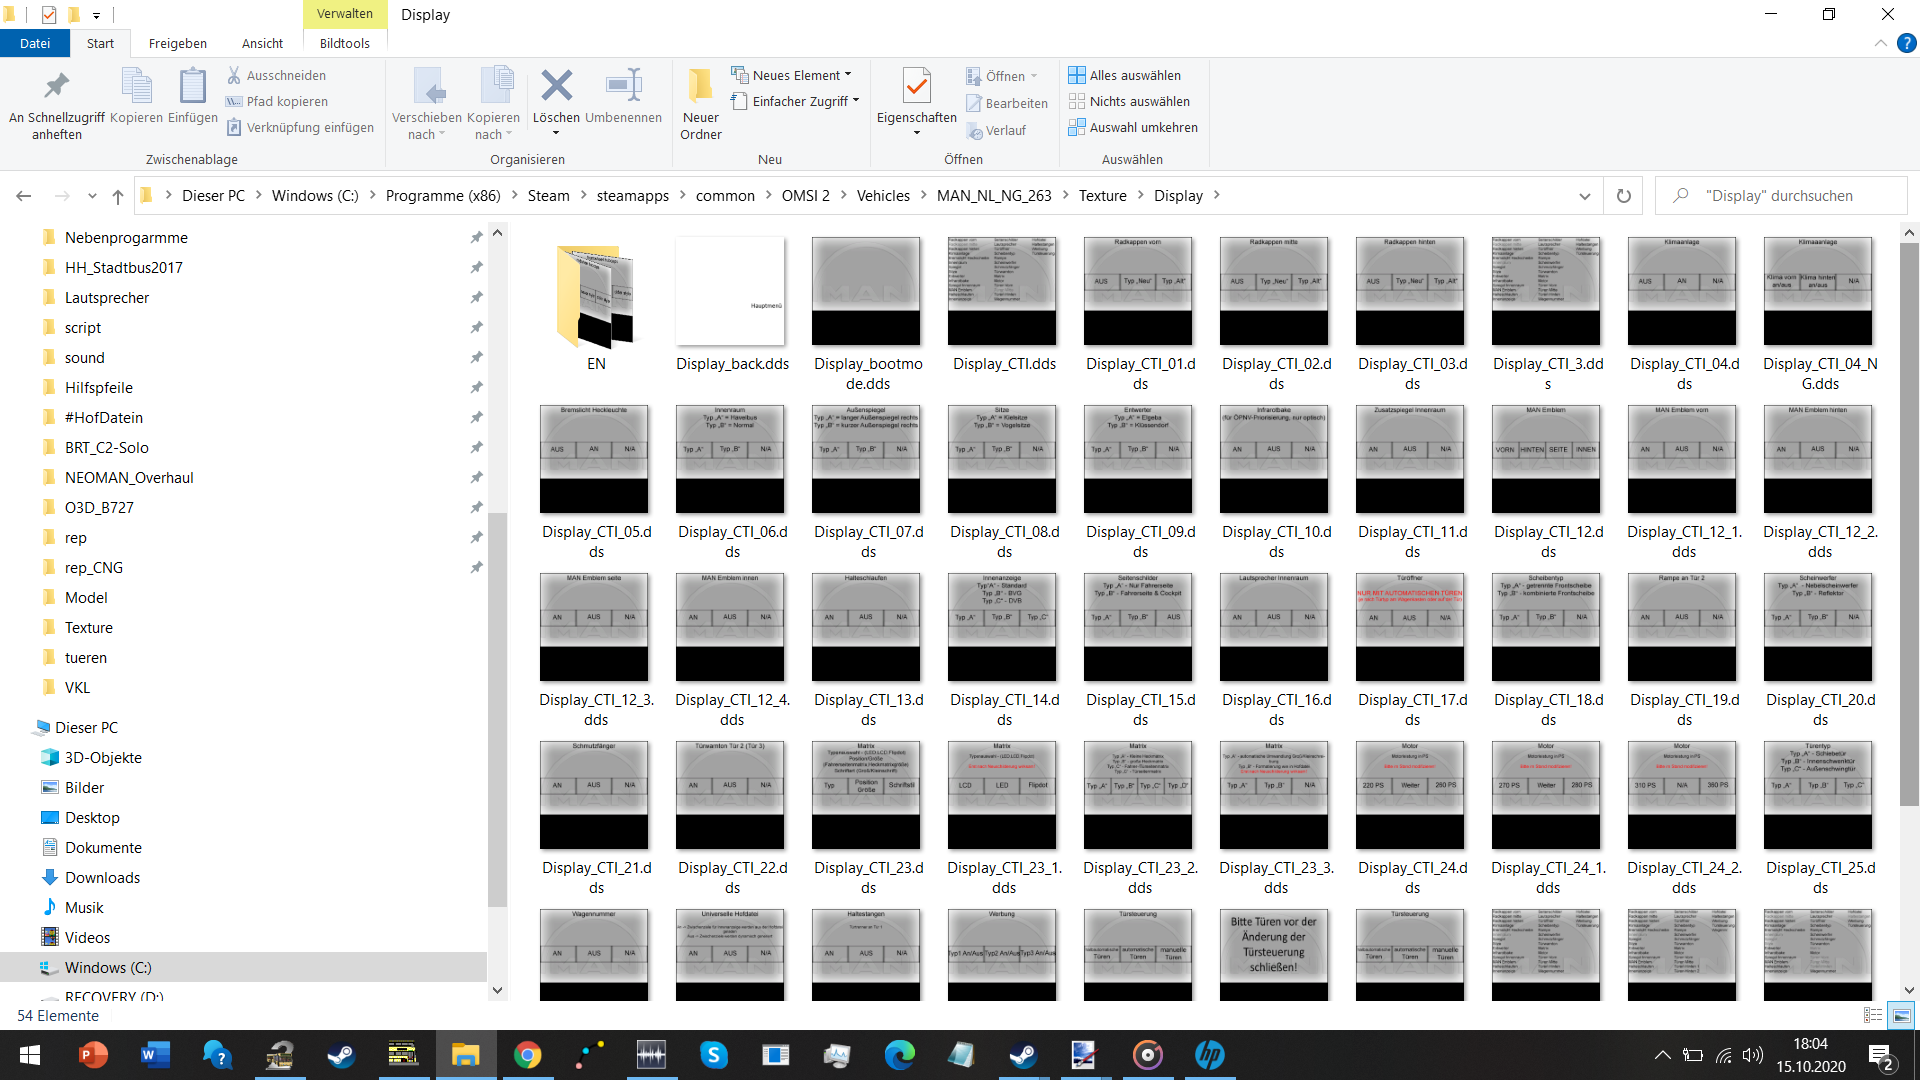
Task: Navigate up one folder level
Action: tap(118, 196)
